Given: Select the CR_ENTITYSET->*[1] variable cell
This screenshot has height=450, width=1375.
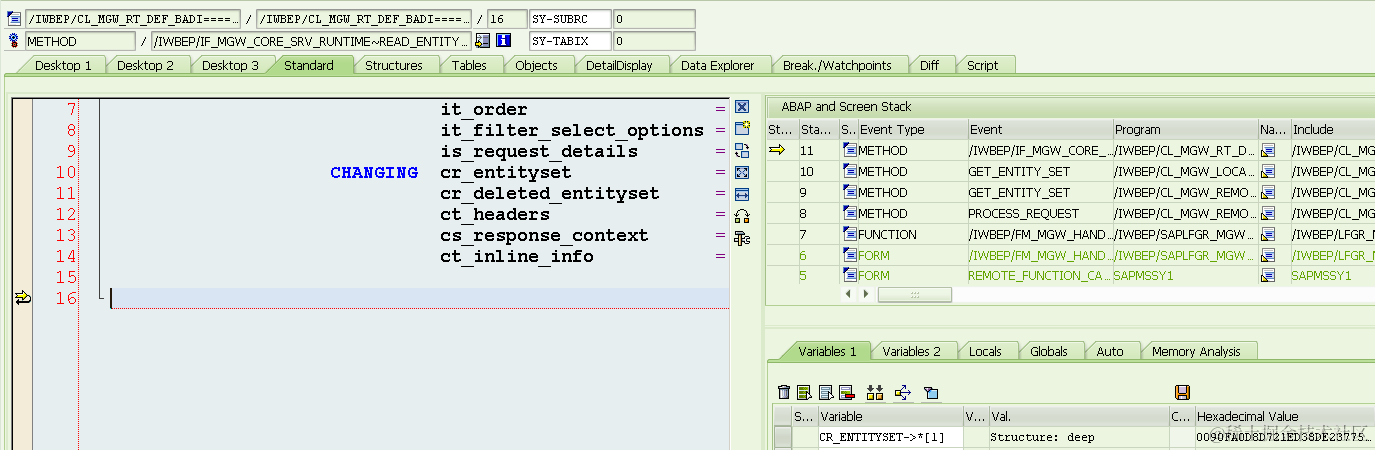Looking at the screenshot, I should click(889, 437).
